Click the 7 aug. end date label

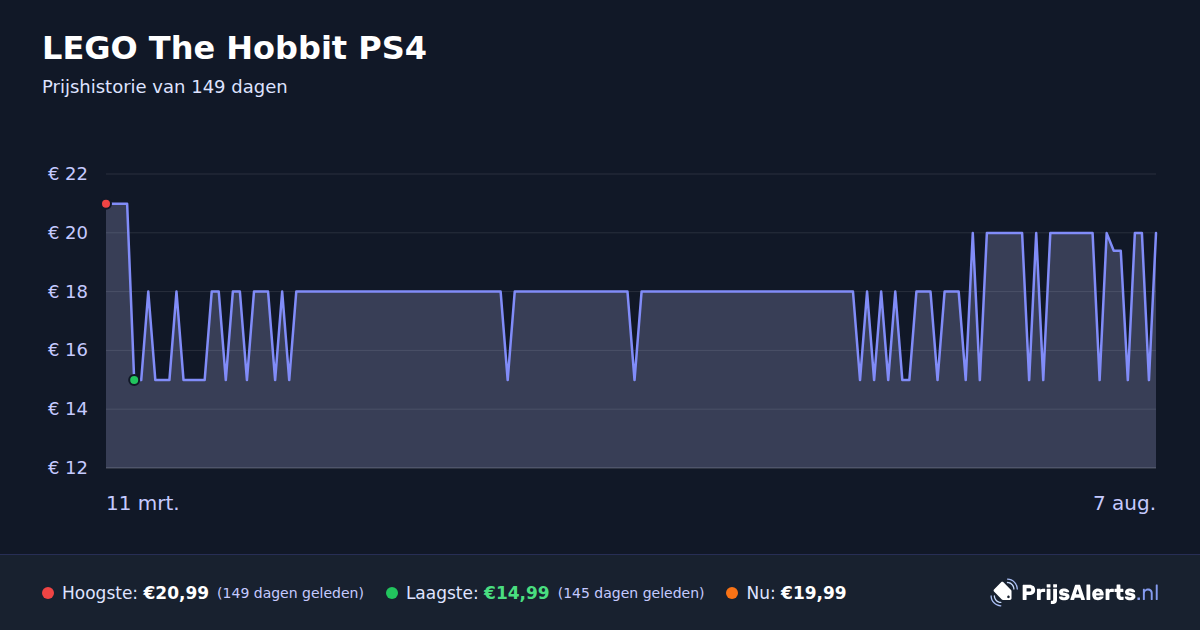coord(1125,503)
